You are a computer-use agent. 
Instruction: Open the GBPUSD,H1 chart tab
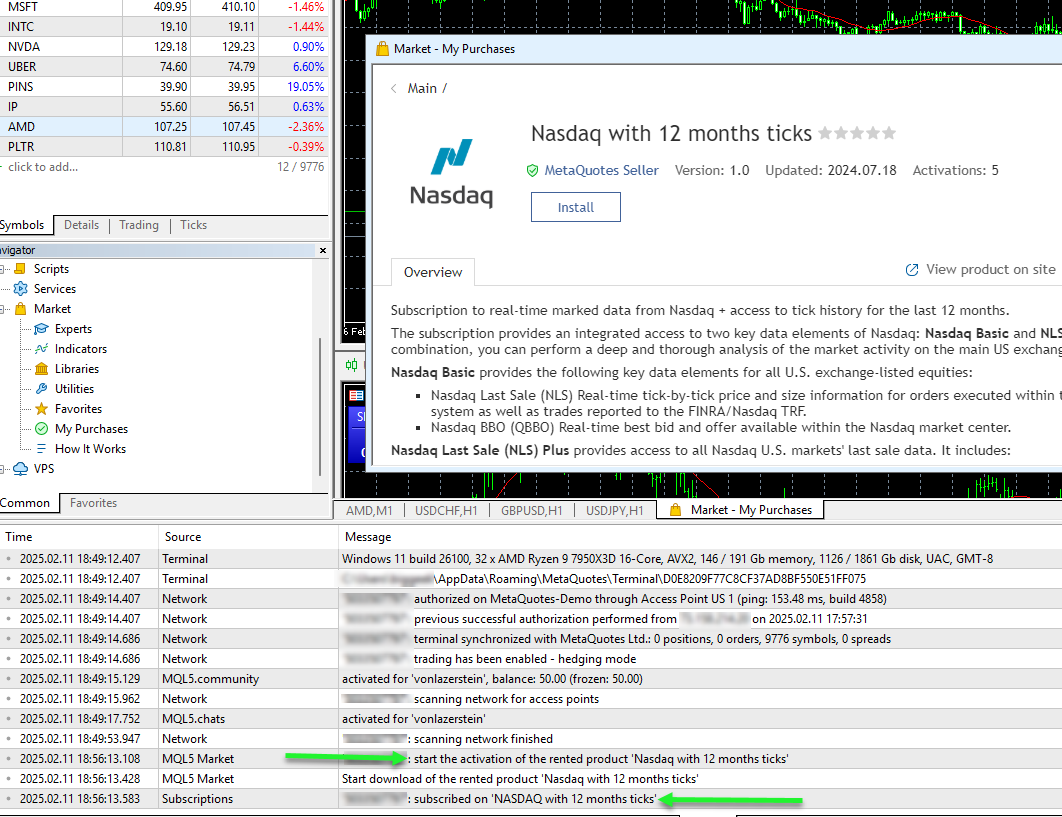[x=532, y=510]
